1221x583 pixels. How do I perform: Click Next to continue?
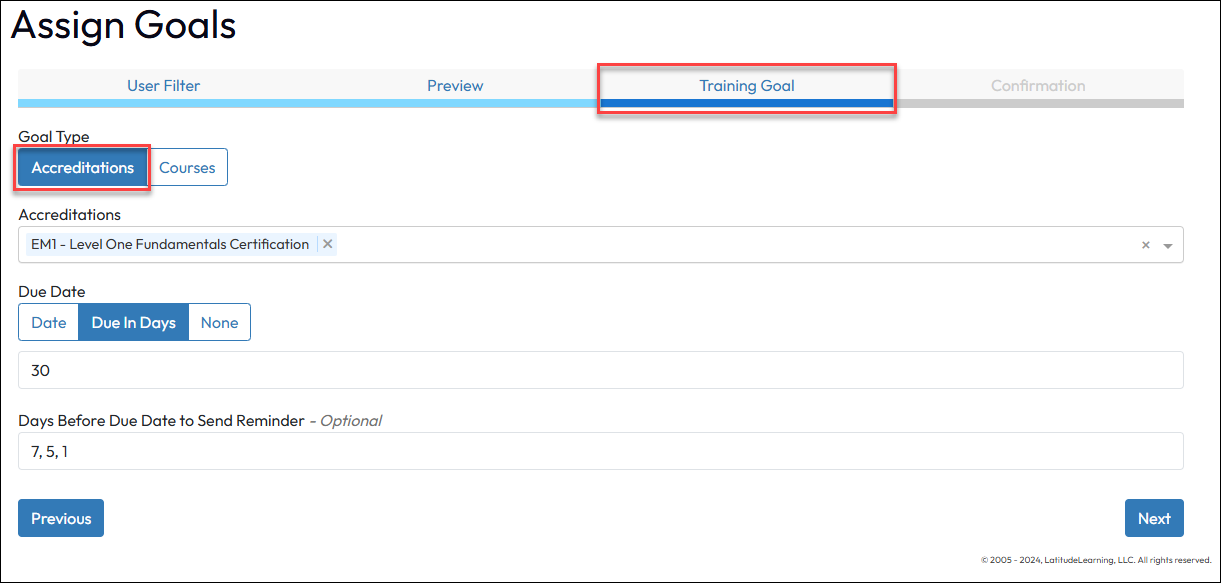[x=1153, y=518]
